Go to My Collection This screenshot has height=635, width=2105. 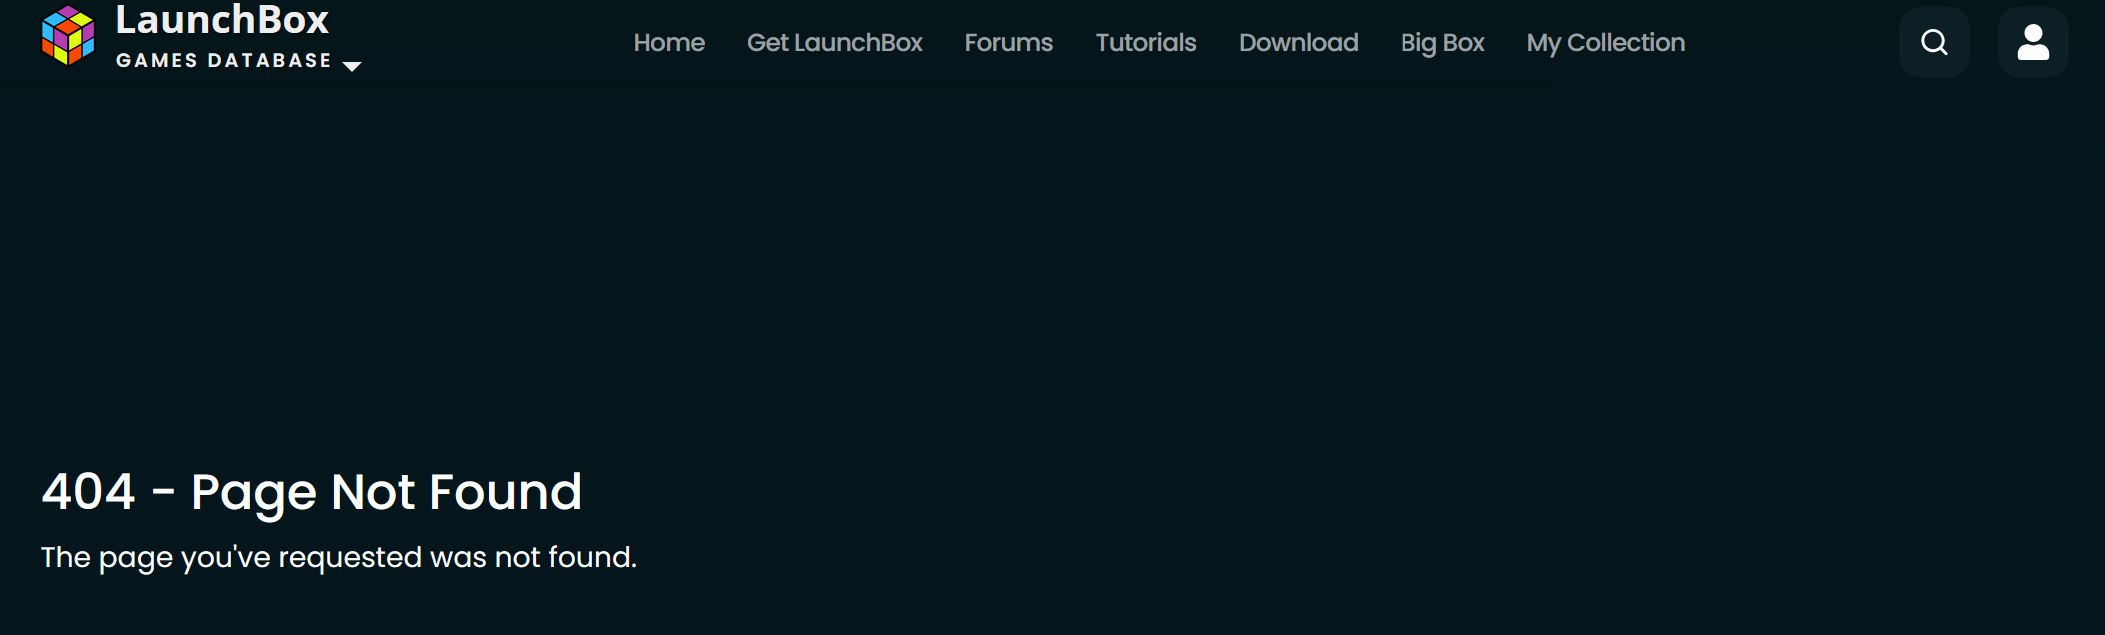point(1605,43)
